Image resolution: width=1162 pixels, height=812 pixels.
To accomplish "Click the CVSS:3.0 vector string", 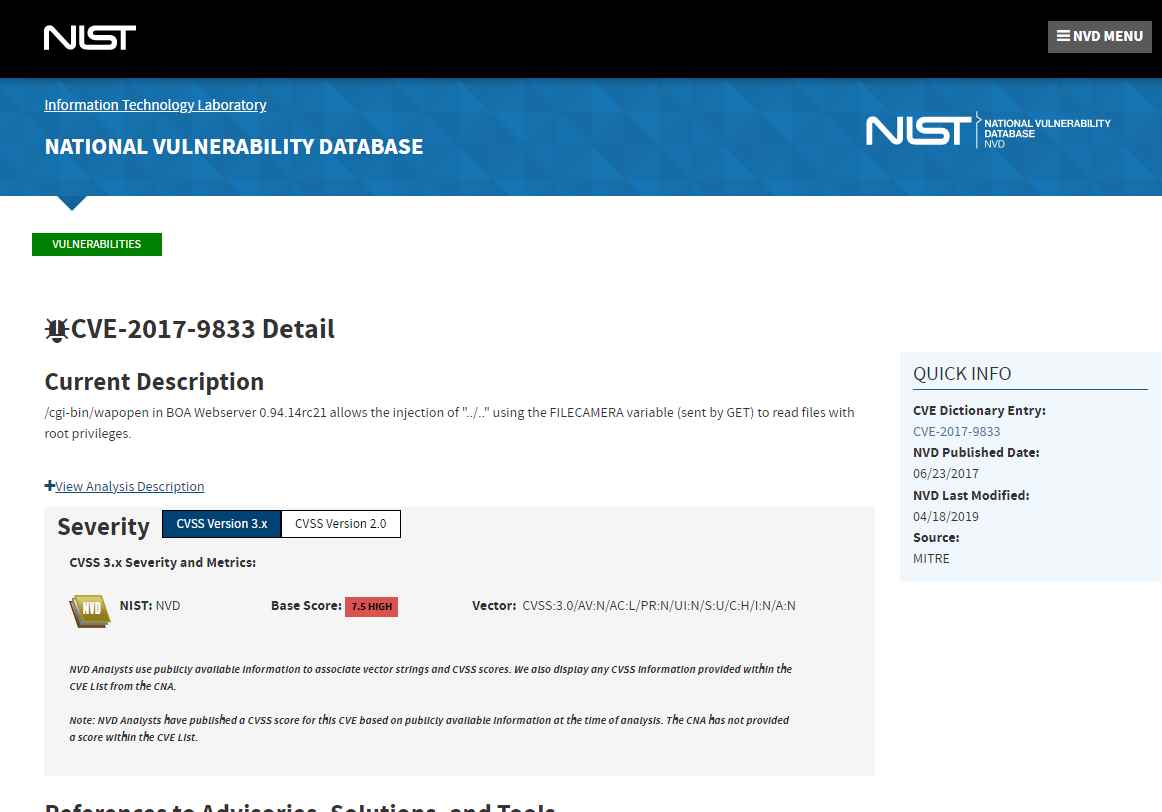I will tap(658, 606).
